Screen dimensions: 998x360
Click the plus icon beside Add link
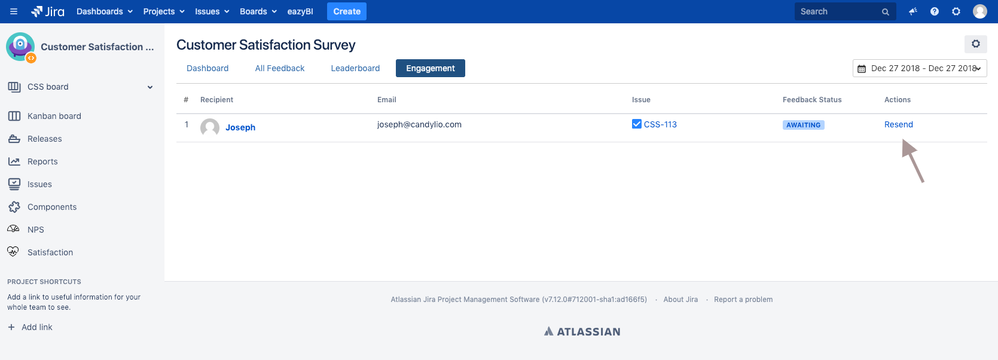(x=11, y=328)
